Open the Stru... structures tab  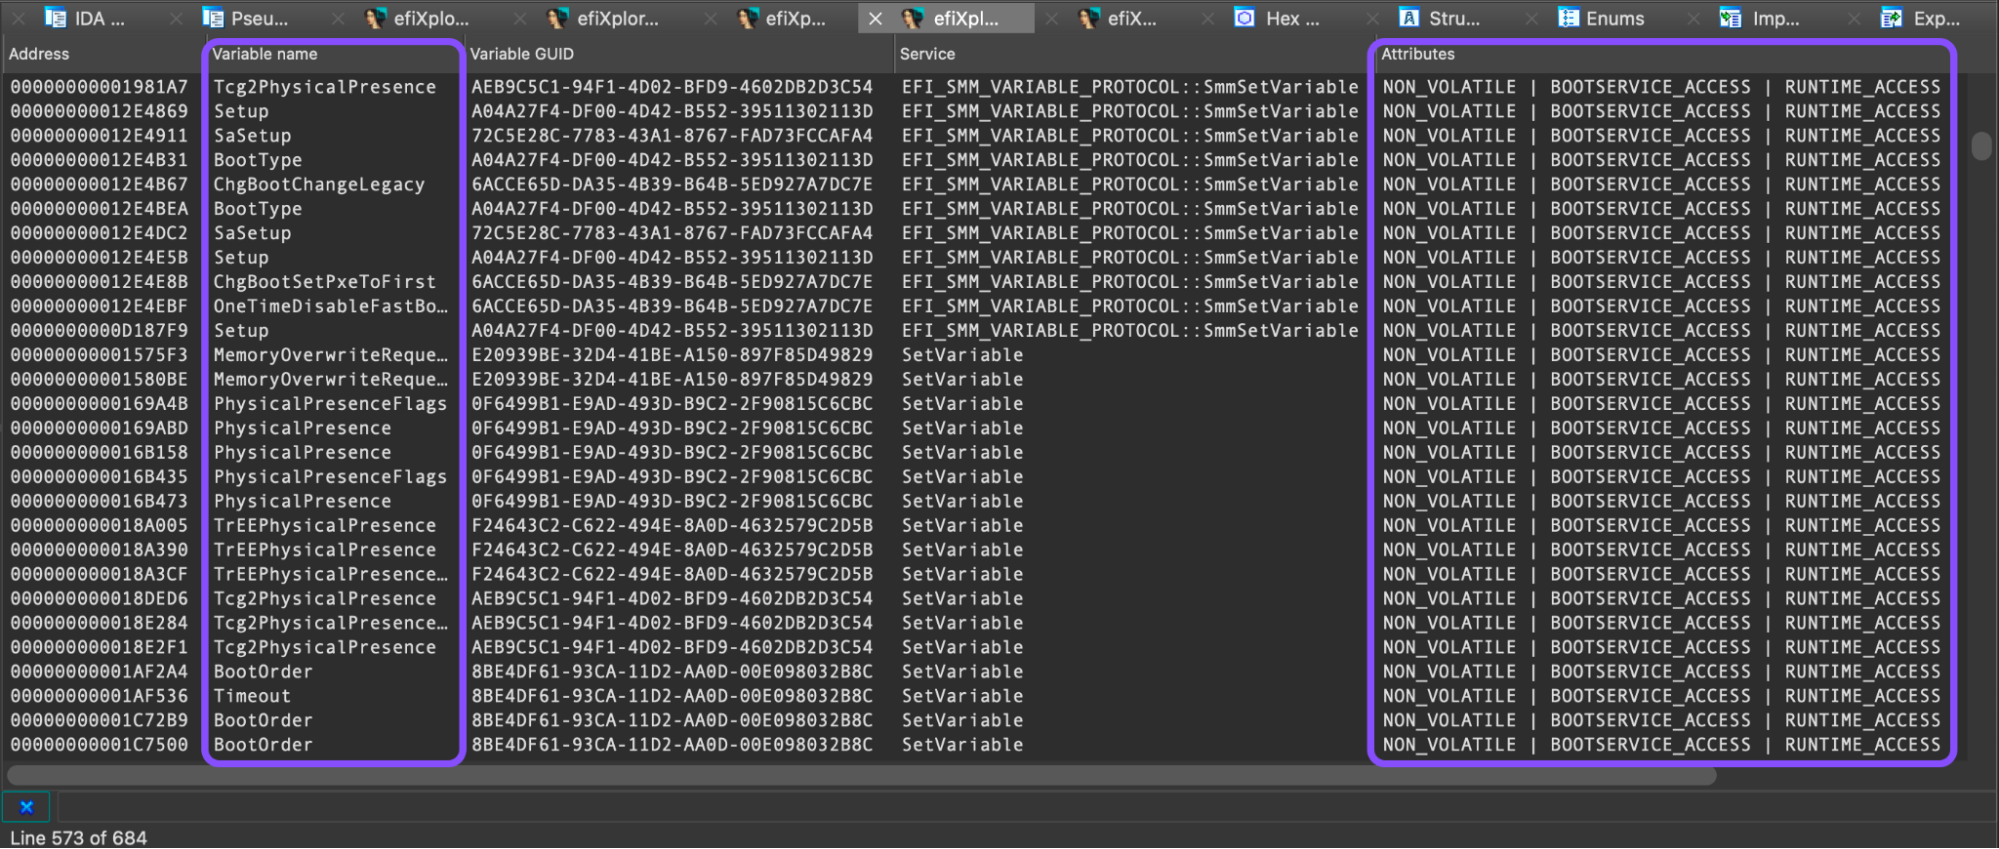[x=1454, y=18]
